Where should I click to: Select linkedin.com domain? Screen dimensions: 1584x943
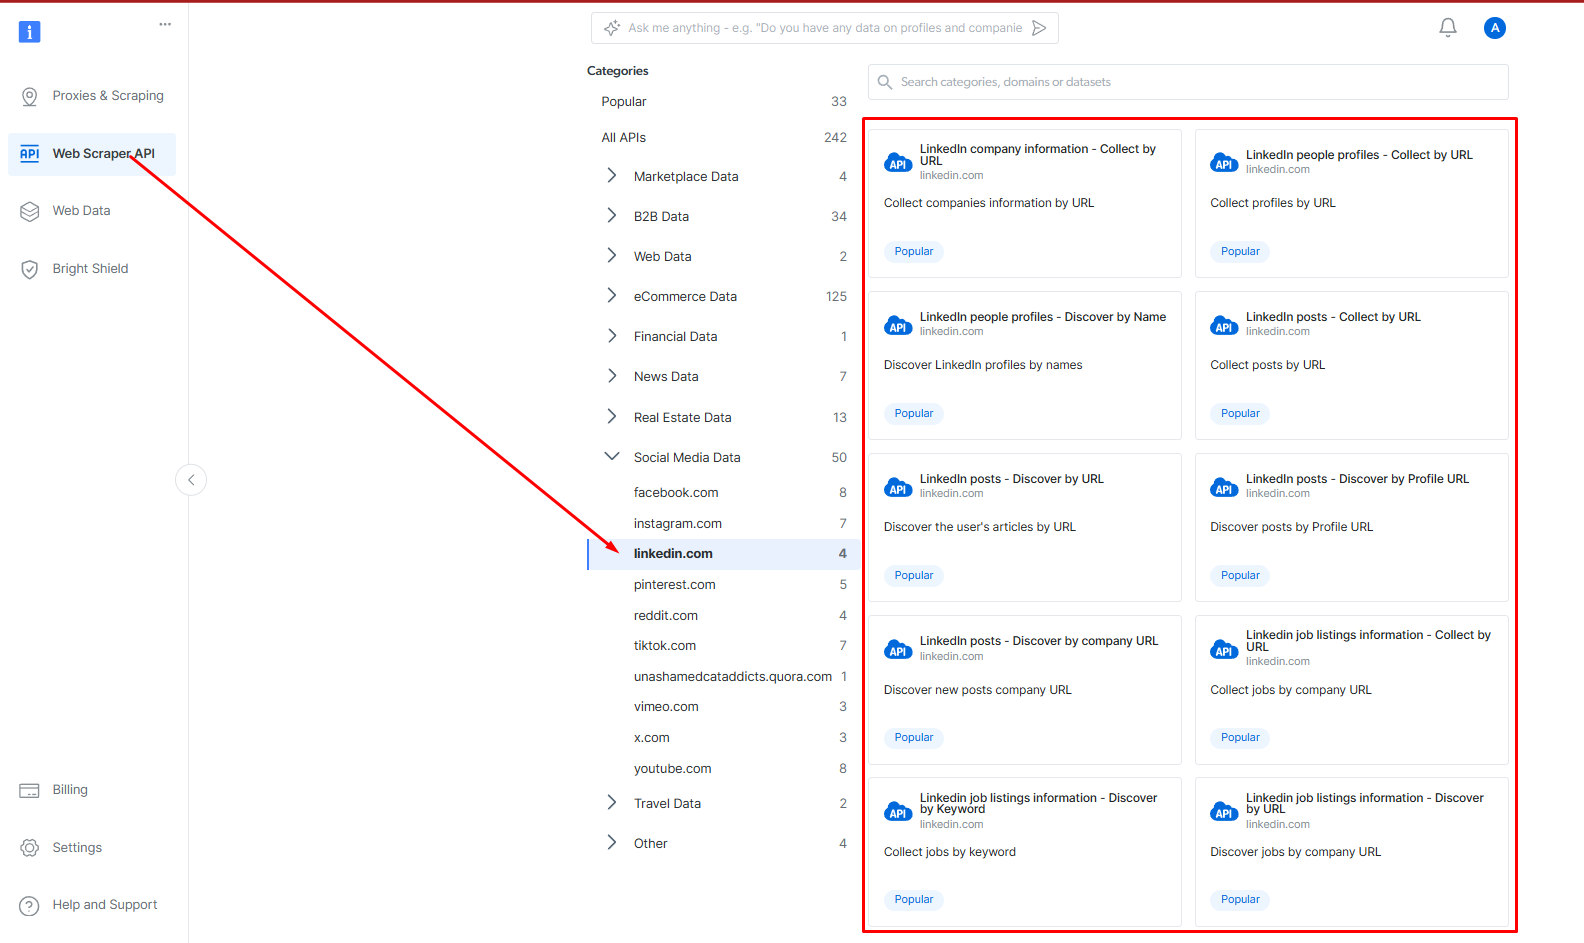(x=723, y=554)
